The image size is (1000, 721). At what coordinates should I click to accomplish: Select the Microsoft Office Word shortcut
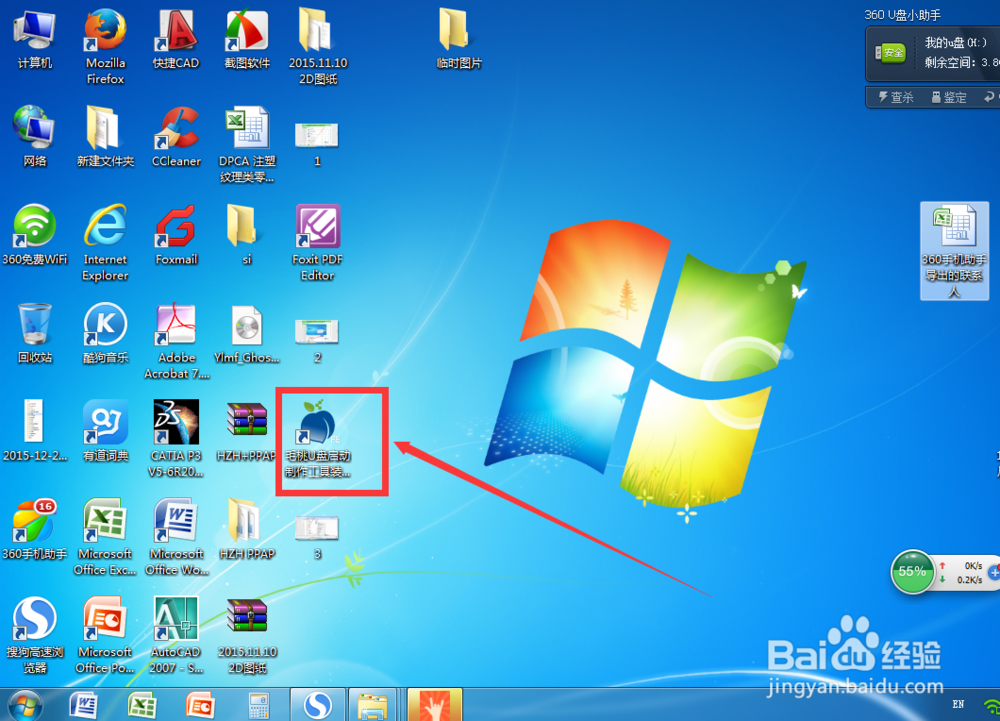coord(176,537)
